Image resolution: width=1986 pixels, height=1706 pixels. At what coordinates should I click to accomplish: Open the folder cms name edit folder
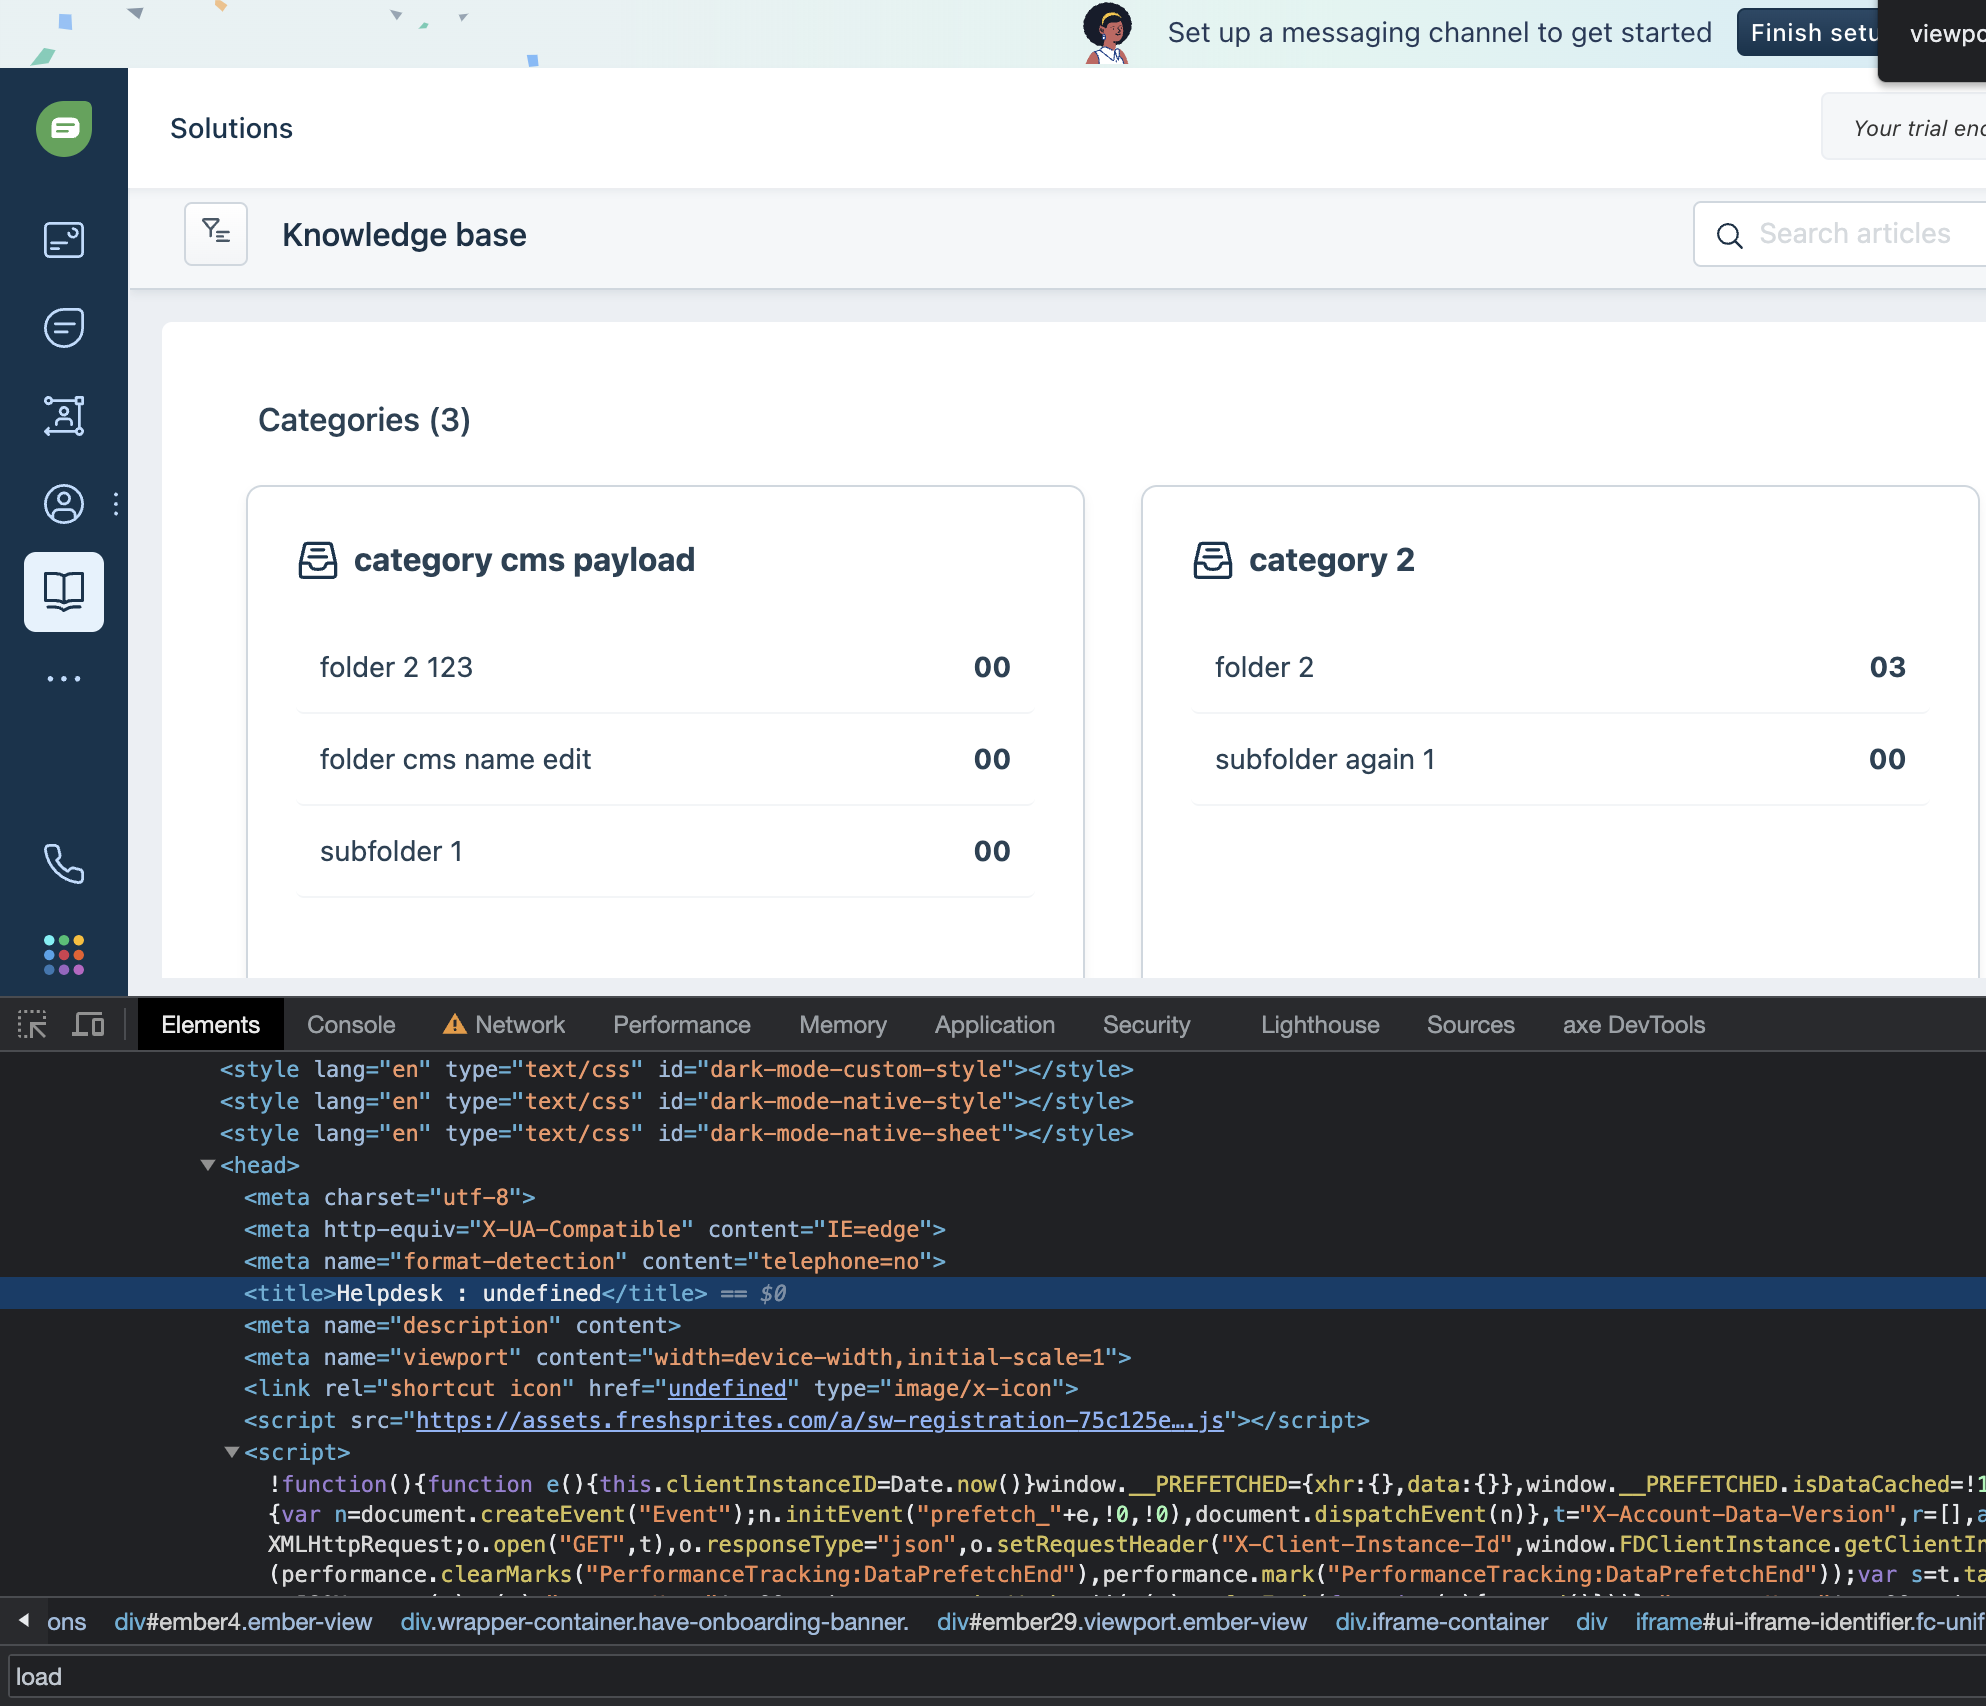[x=455, y=759]
